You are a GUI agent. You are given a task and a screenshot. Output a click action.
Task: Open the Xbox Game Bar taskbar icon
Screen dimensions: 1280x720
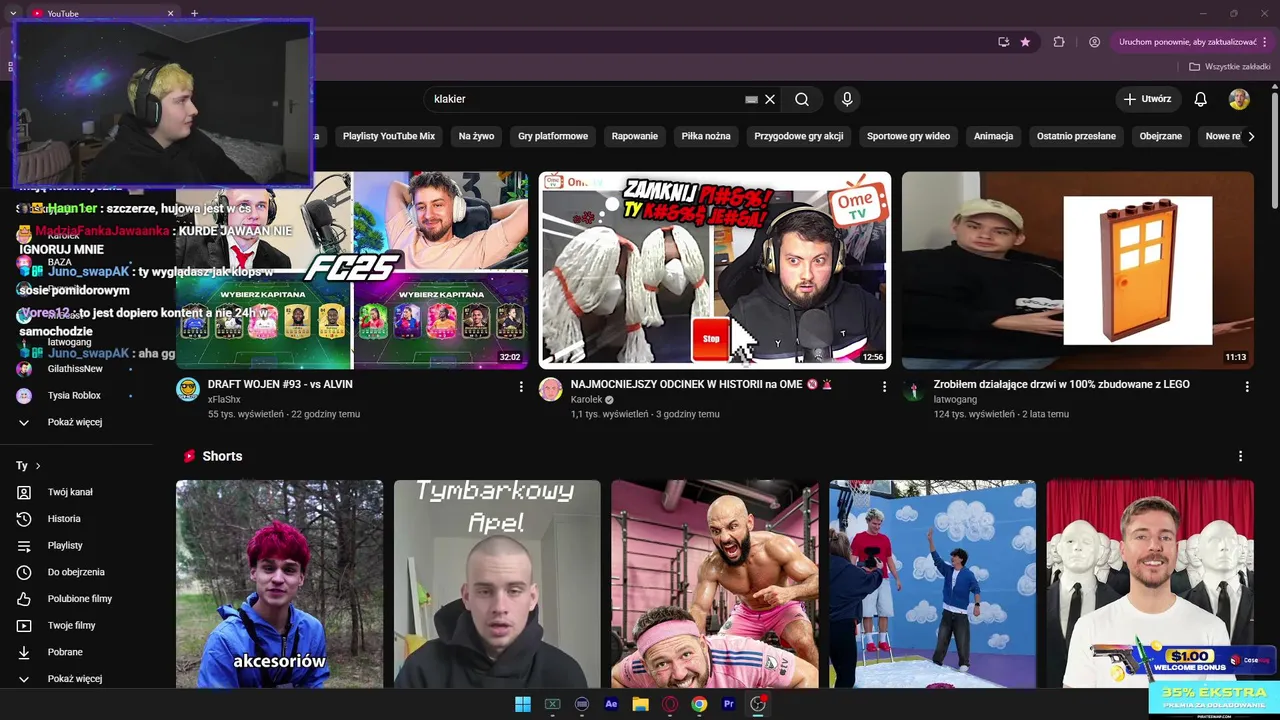click(552, 704)
